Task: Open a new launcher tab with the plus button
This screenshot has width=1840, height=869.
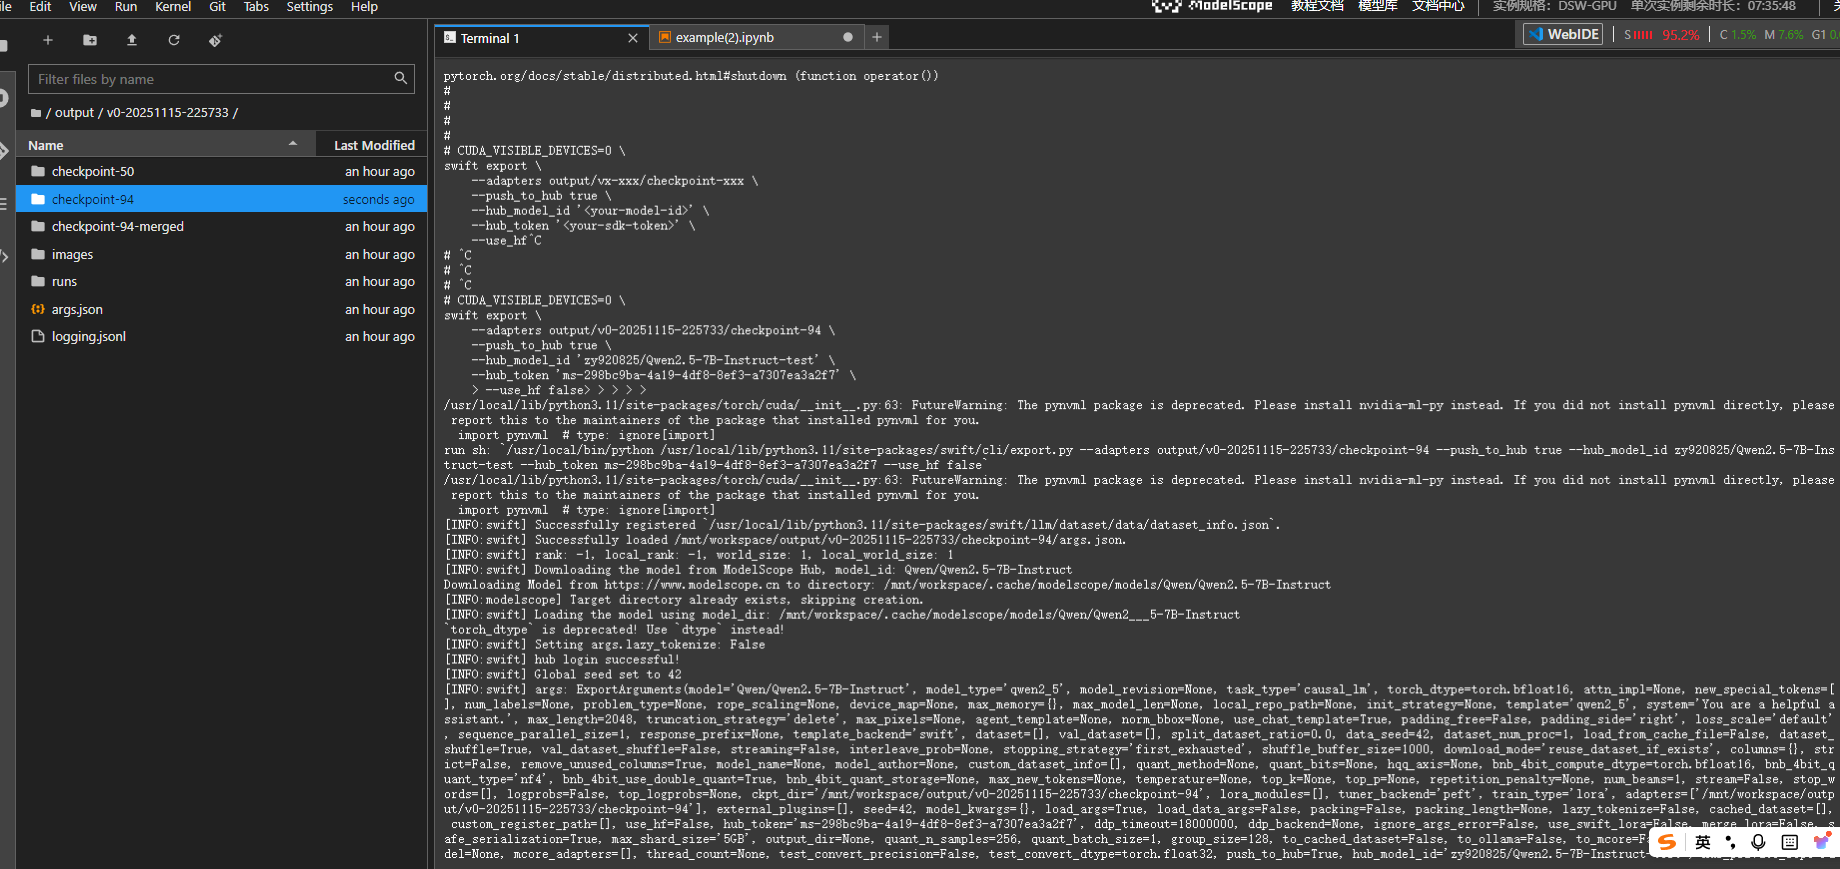Action: click(877, 37)
